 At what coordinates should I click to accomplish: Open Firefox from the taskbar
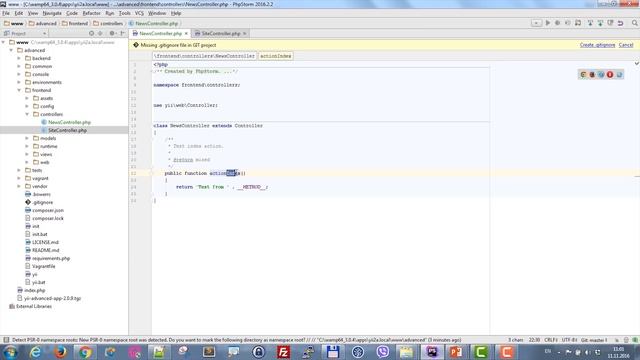point(60,352)
